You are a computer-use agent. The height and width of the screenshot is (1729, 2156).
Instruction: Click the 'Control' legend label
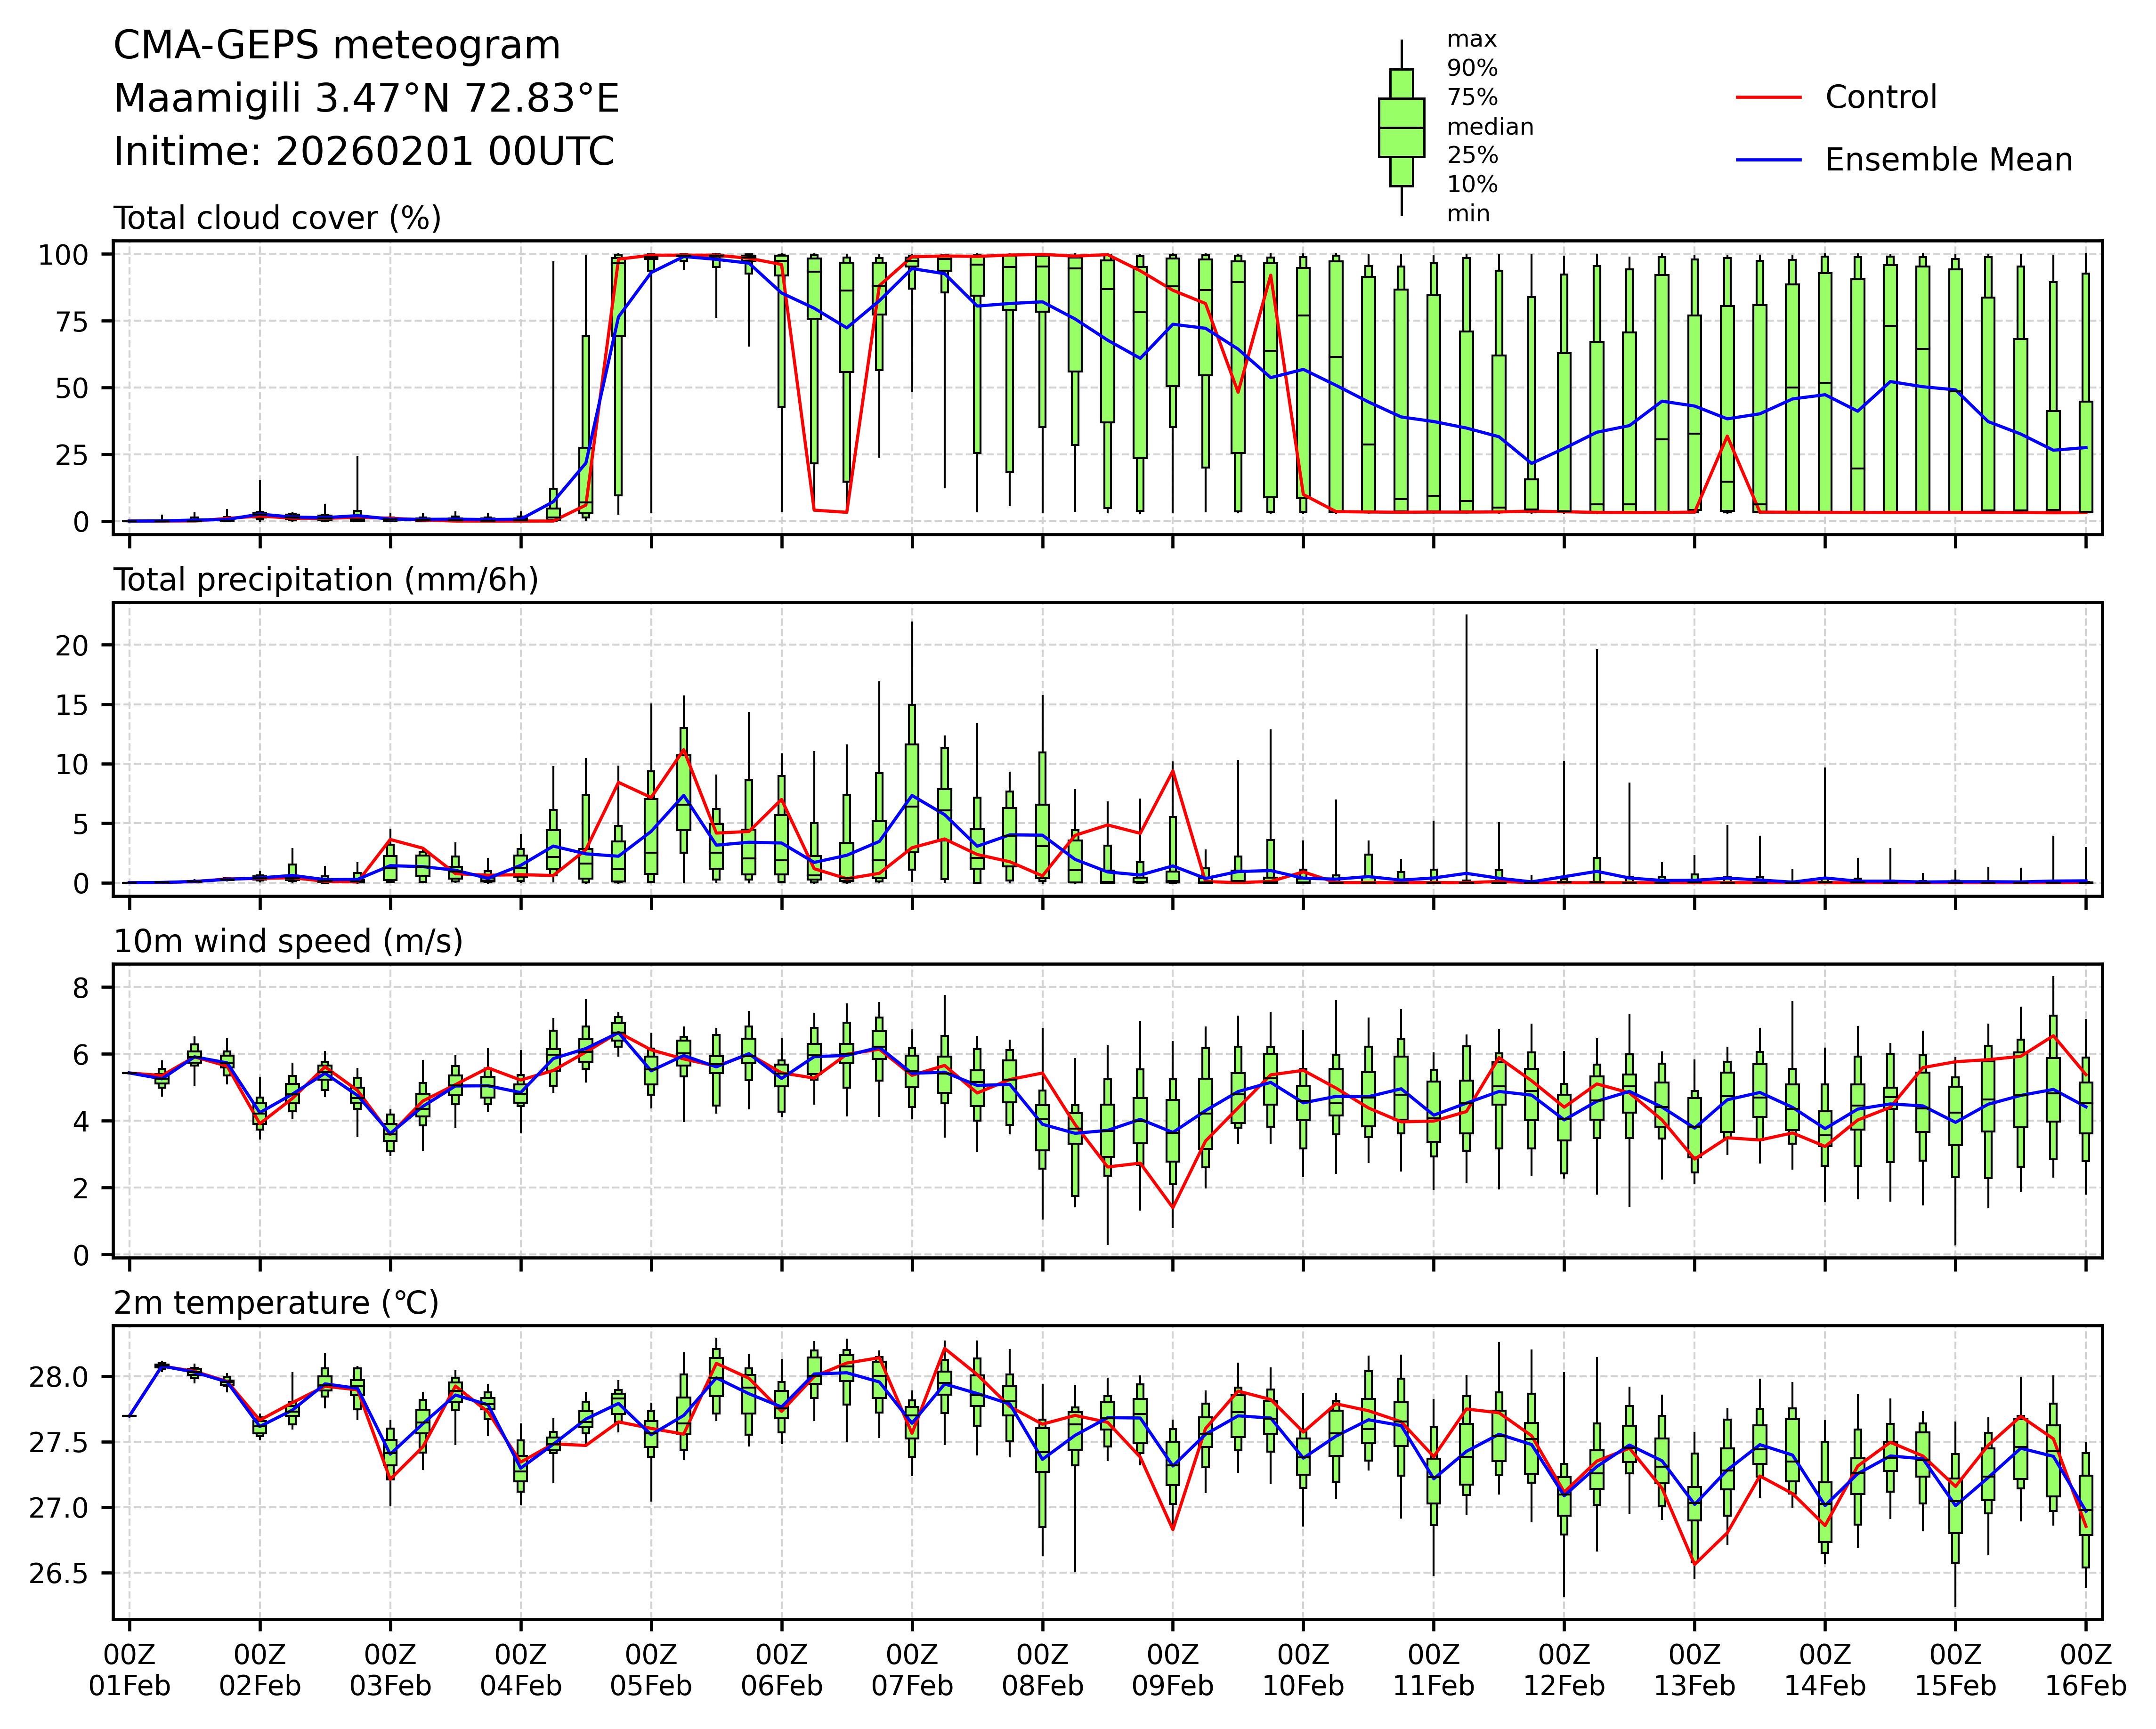pyautogui.click(x=1880, y=98)
